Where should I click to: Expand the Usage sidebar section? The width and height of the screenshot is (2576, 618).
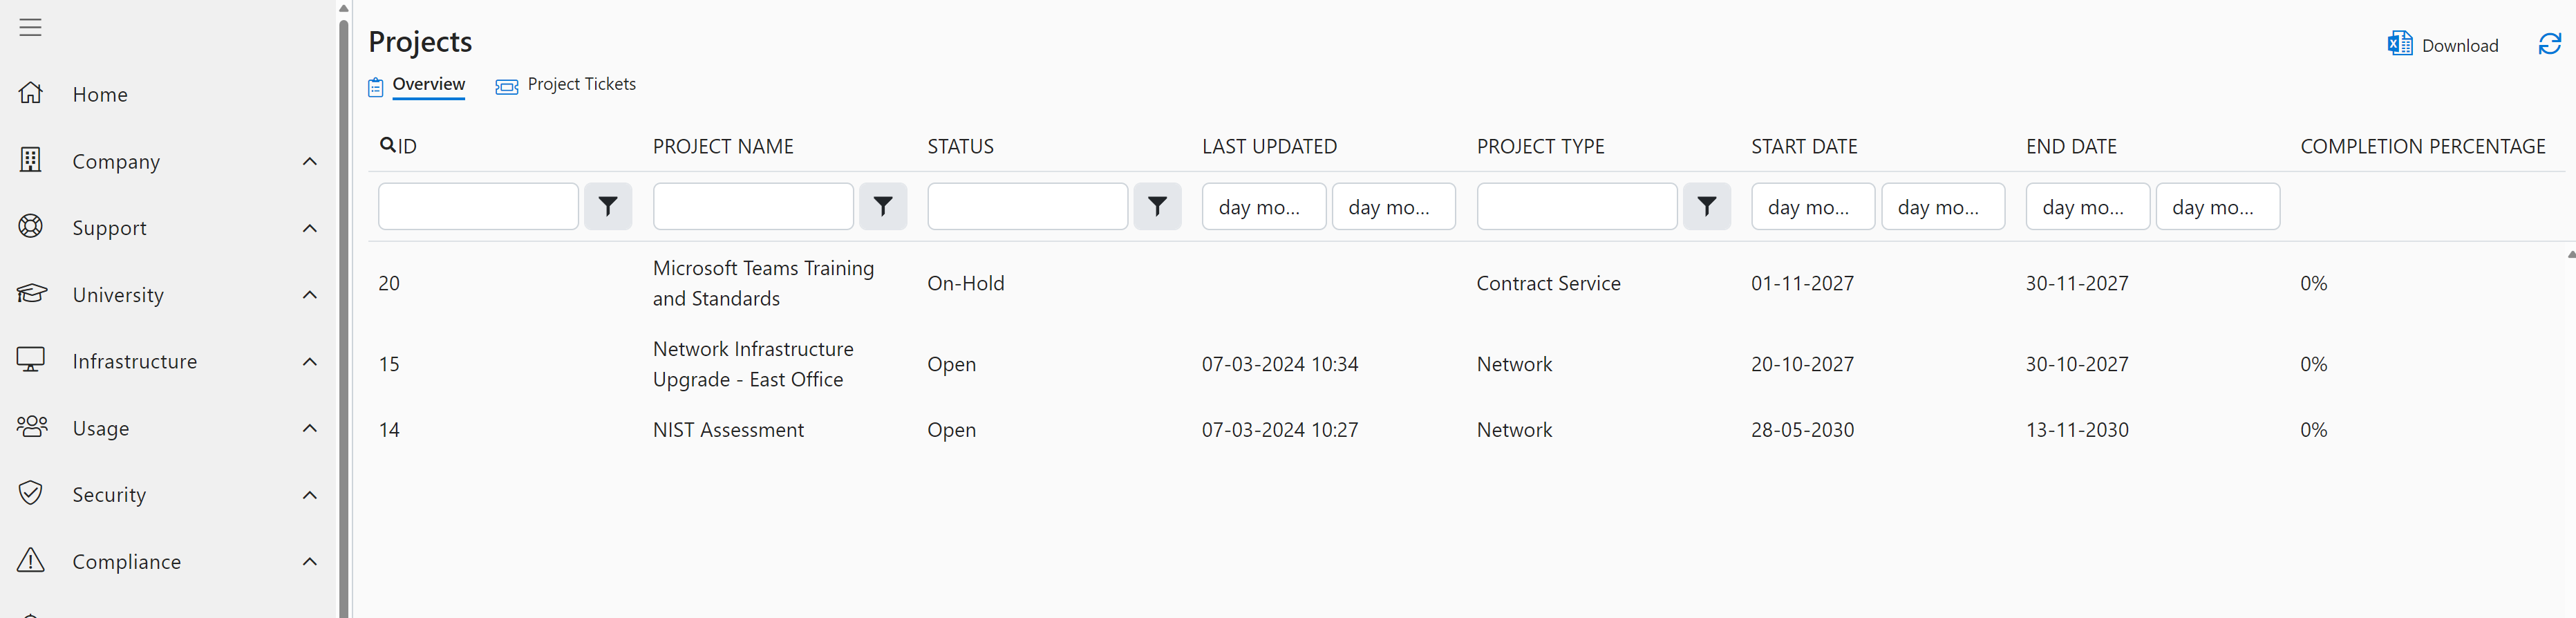[x=309, y=428]
